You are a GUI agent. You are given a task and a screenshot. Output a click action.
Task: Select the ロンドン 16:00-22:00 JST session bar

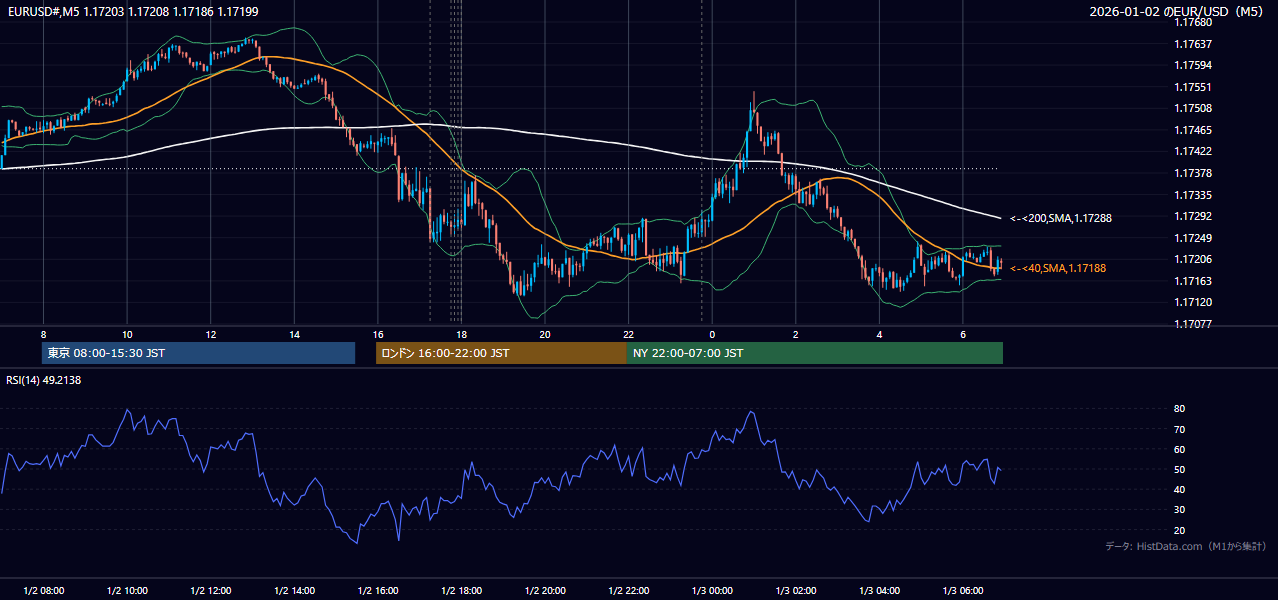coord(501,353)
